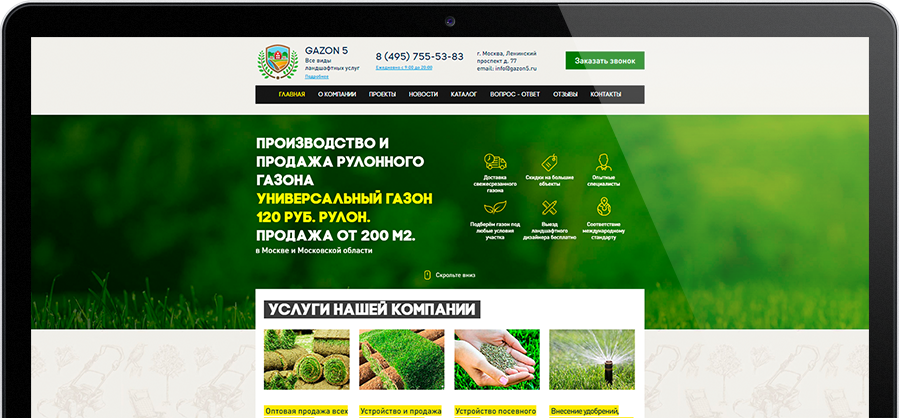Click the discount price tag icon
This screenshot has width=900, height=418.
tap(549, 162)
